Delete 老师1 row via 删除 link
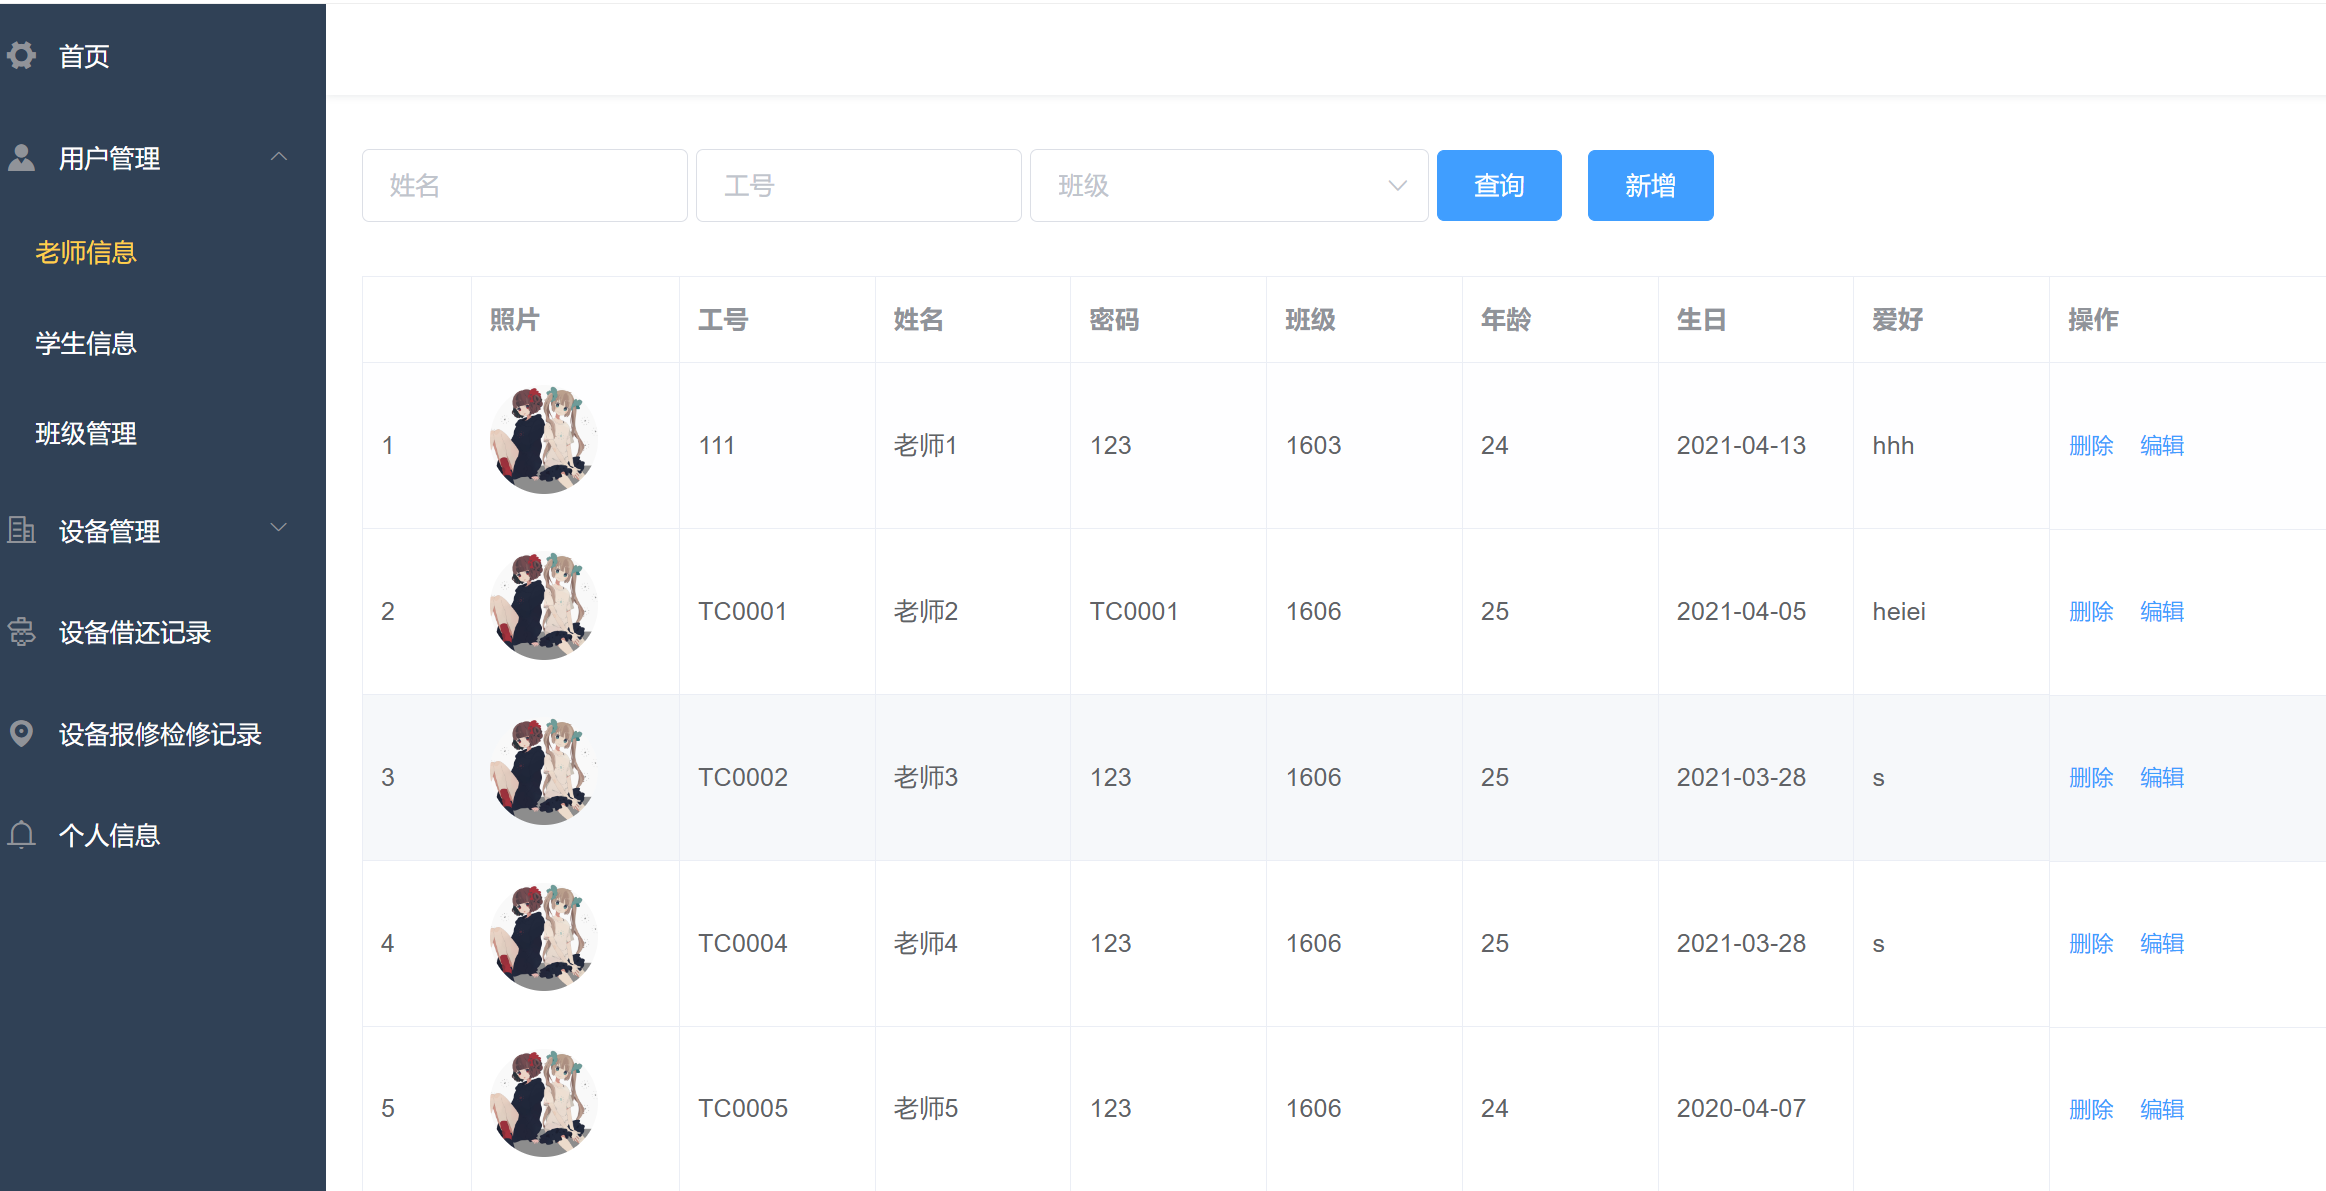This screenshot has height=1191, width=2326. point(2091,446)
